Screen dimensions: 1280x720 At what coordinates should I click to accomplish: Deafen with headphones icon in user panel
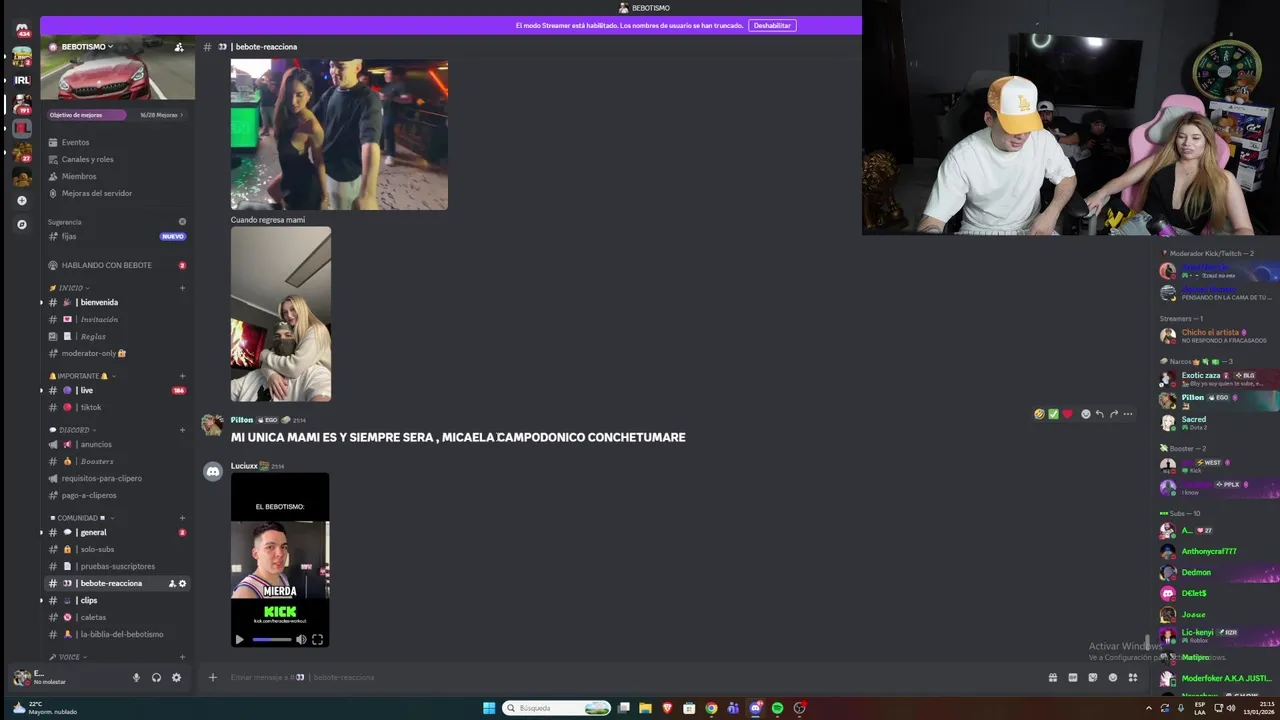156,677
